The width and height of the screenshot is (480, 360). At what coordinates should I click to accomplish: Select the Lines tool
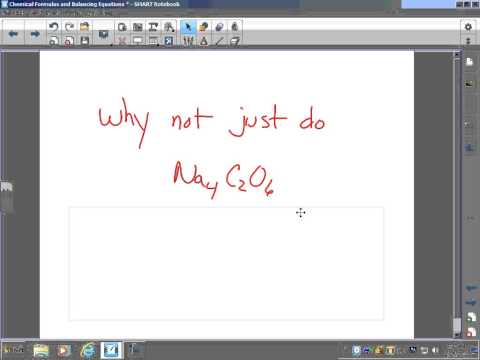pos(219,41)
